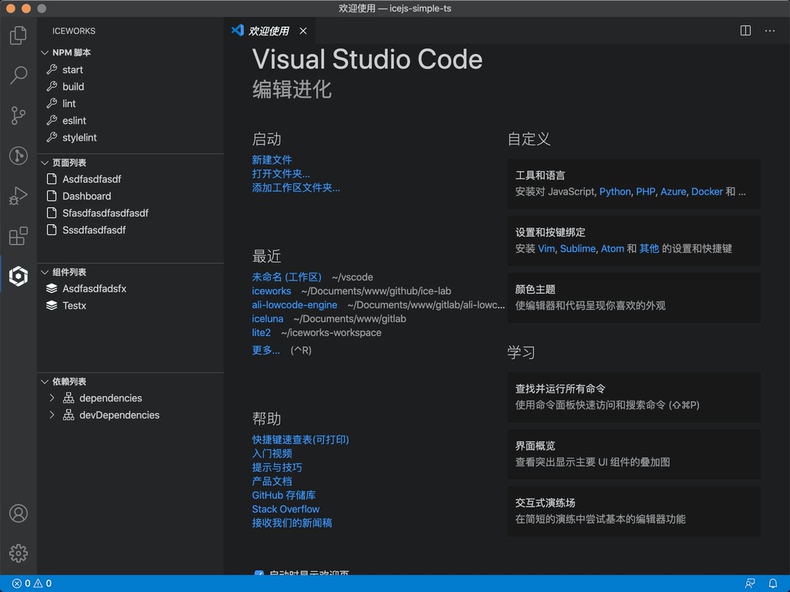790x592 pixels.
Task: Close the 欢迎使用 tab
Action: coord(303,31)
